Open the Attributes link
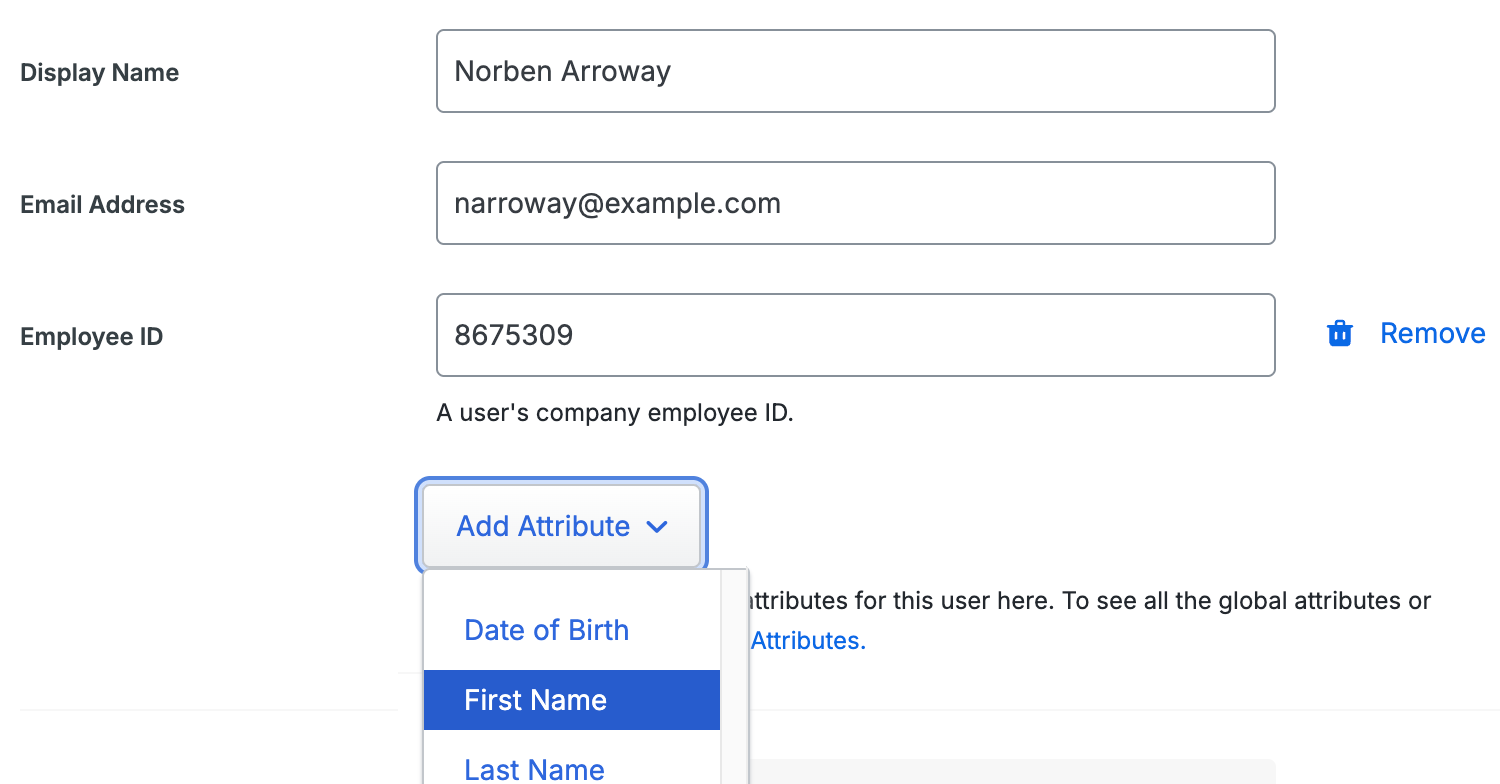 tap(806, 640)
